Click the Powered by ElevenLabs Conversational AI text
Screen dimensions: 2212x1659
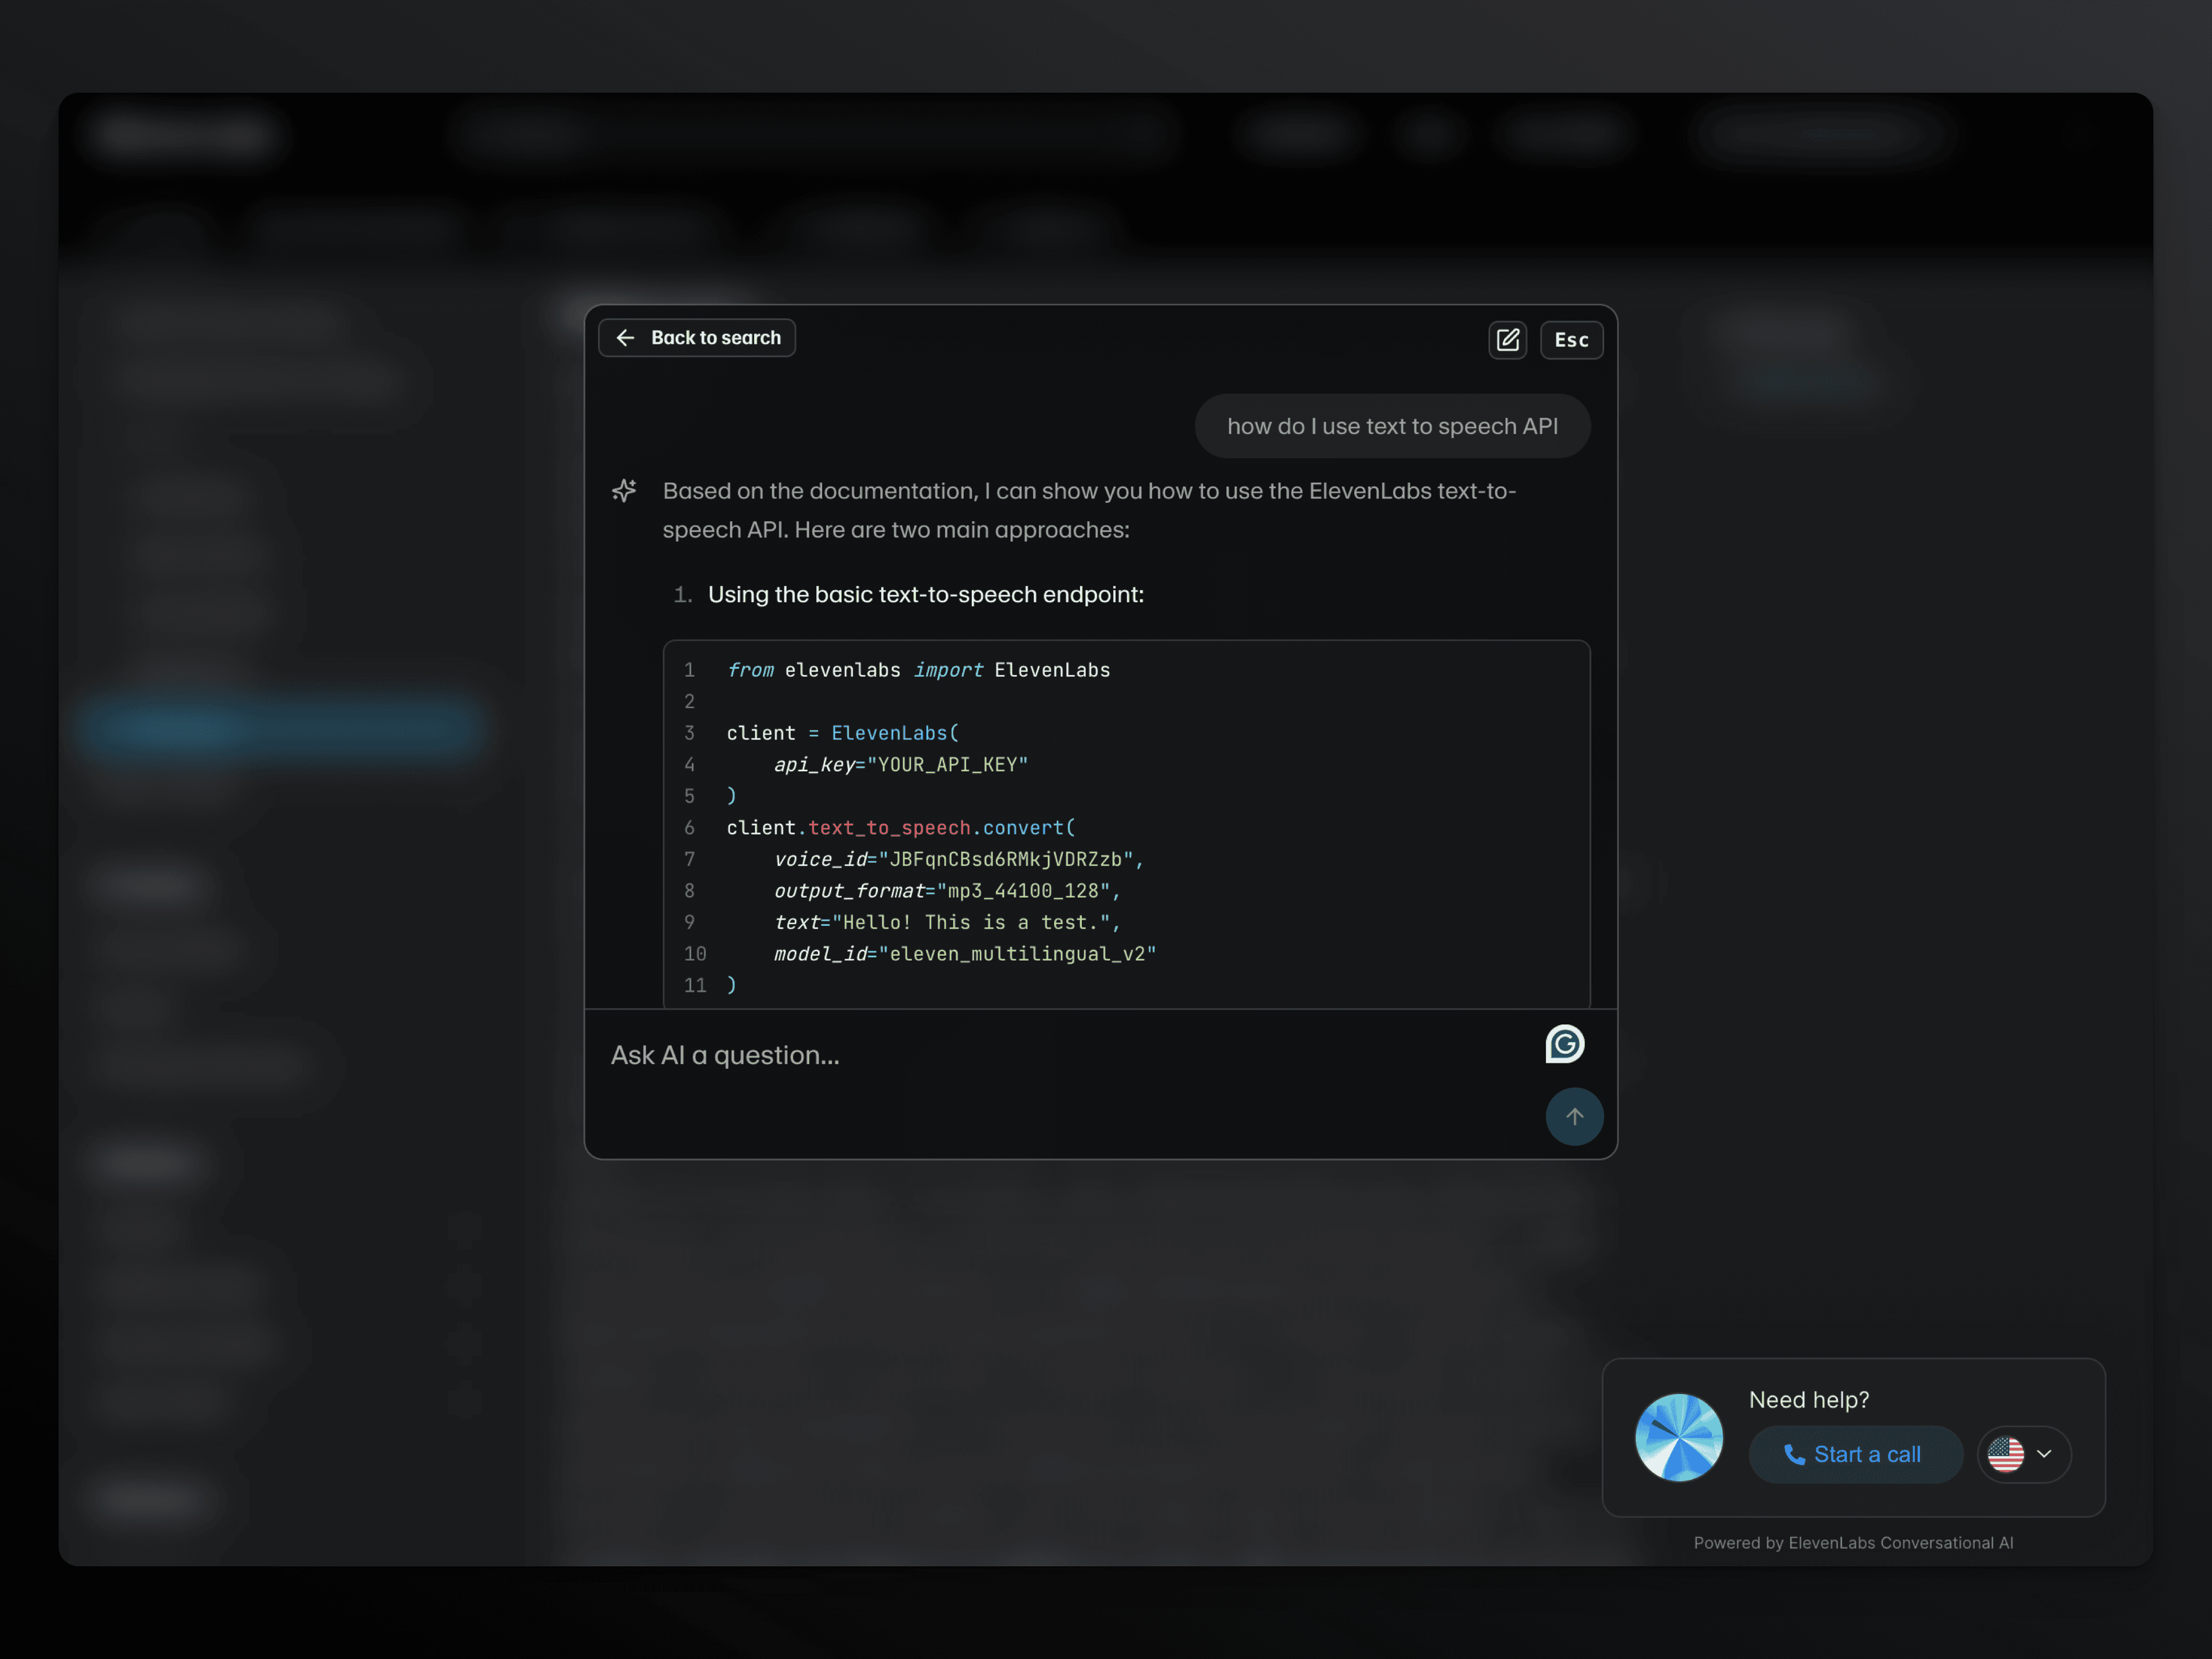tap(1853, 1542)
